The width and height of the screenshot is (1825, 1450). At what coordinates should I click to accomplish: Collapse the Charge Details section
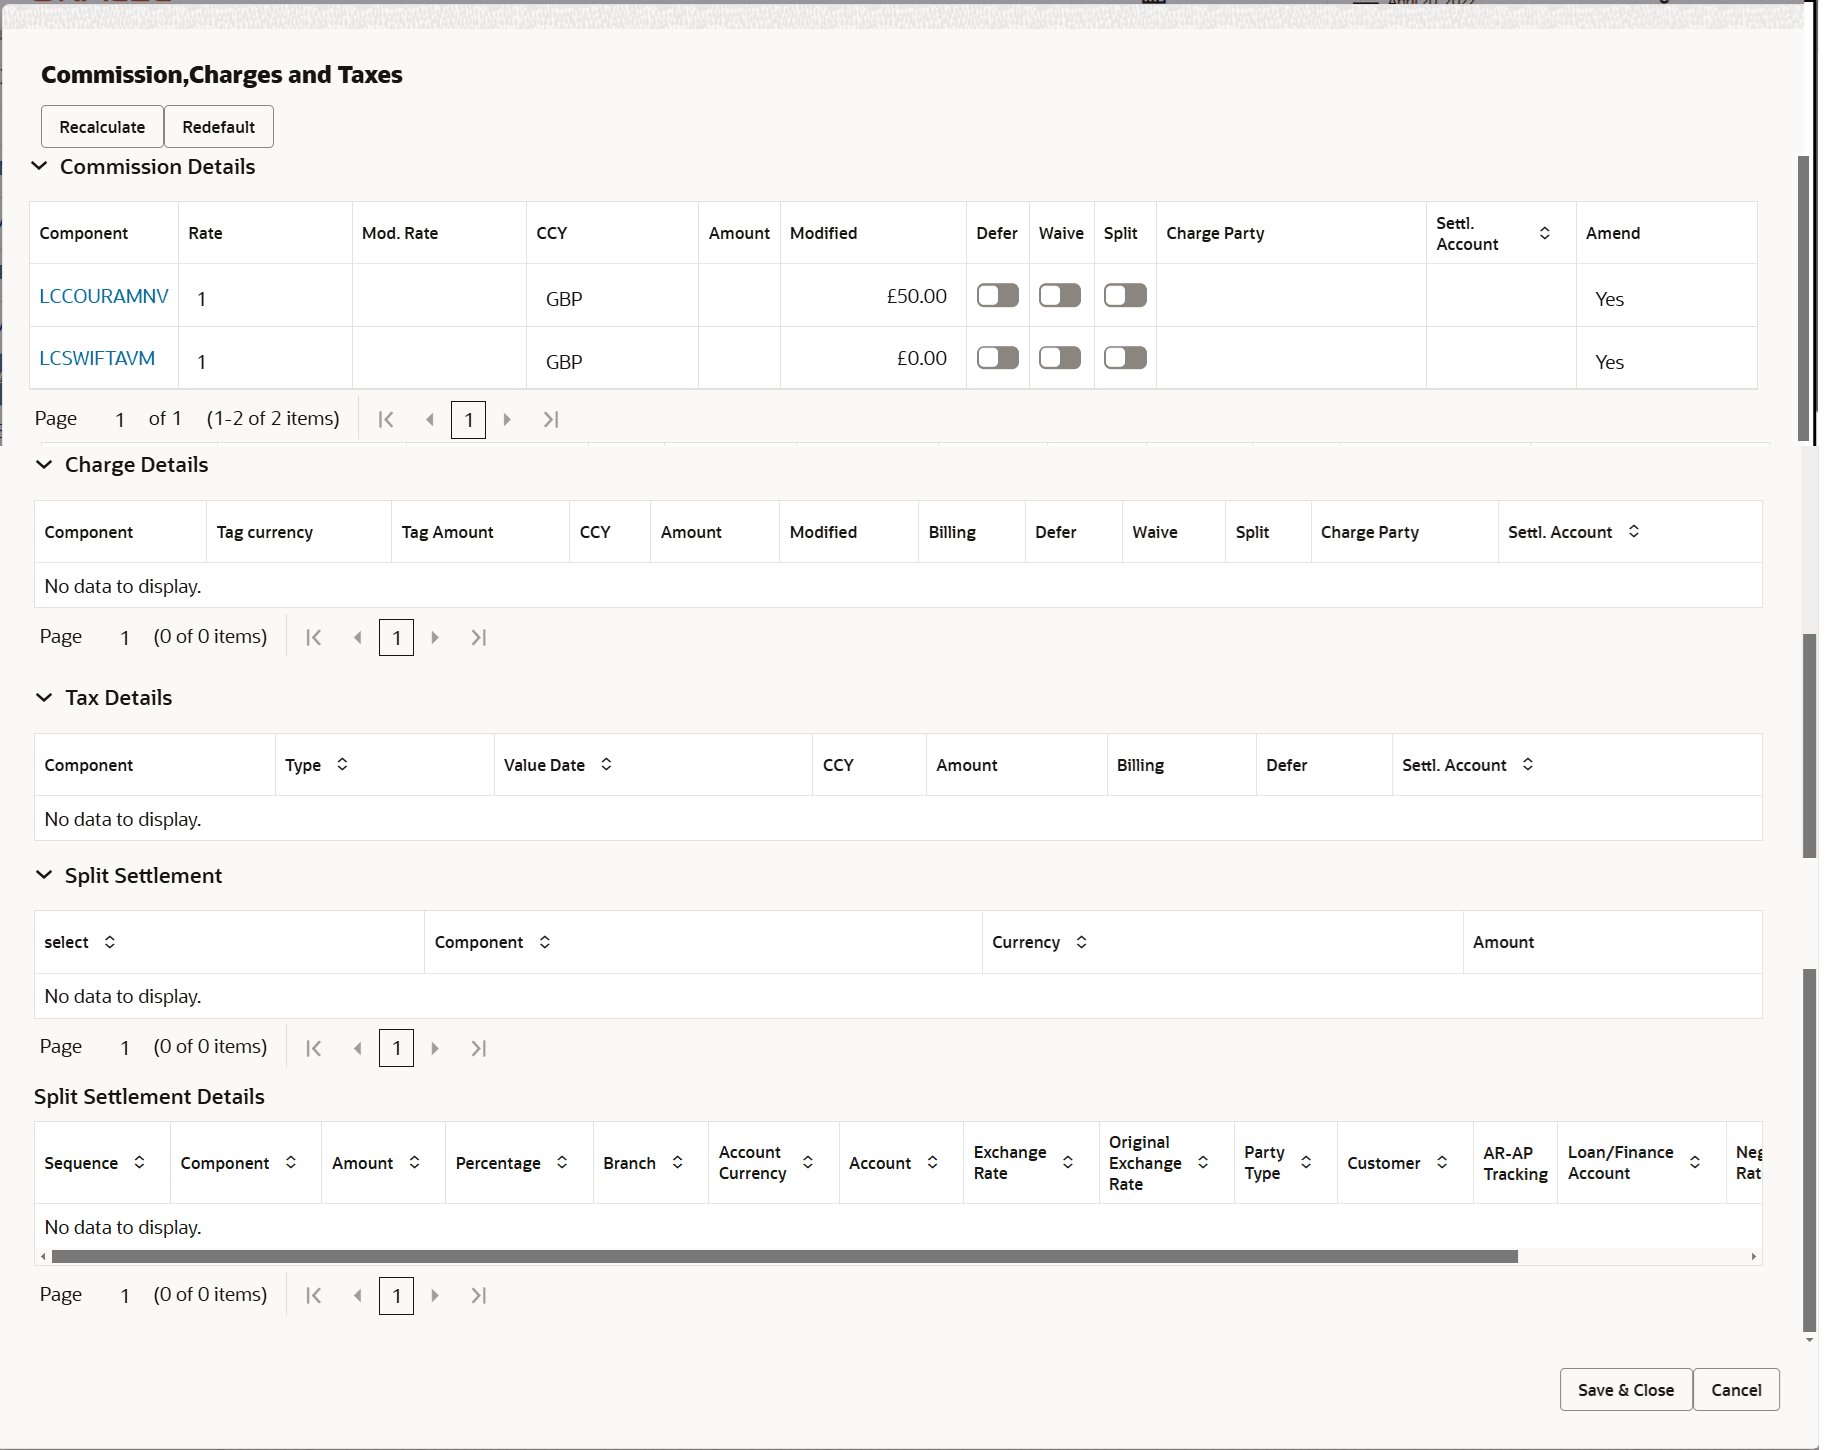pyautogui.click(x=44, y=464)
